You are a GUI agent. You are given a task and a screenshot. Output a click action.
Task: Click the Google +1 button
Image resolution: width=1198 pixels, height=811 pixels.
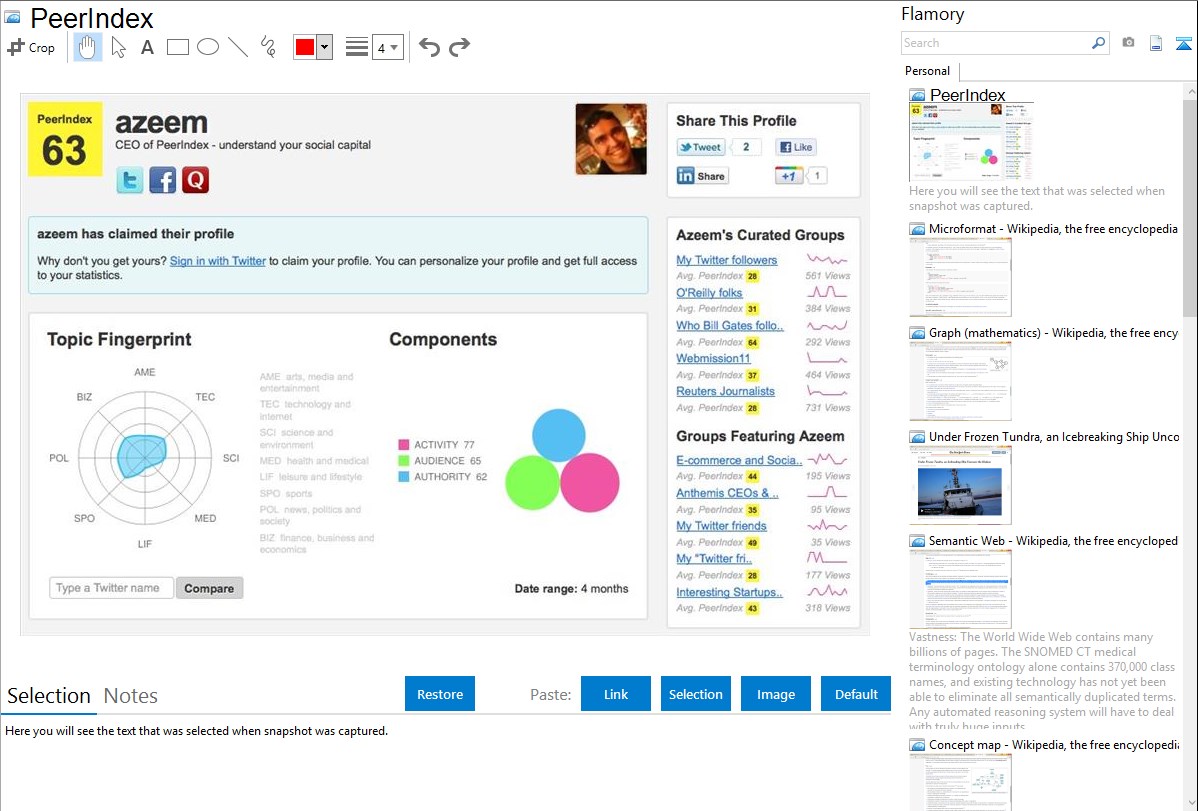click(x=788, y=176)
